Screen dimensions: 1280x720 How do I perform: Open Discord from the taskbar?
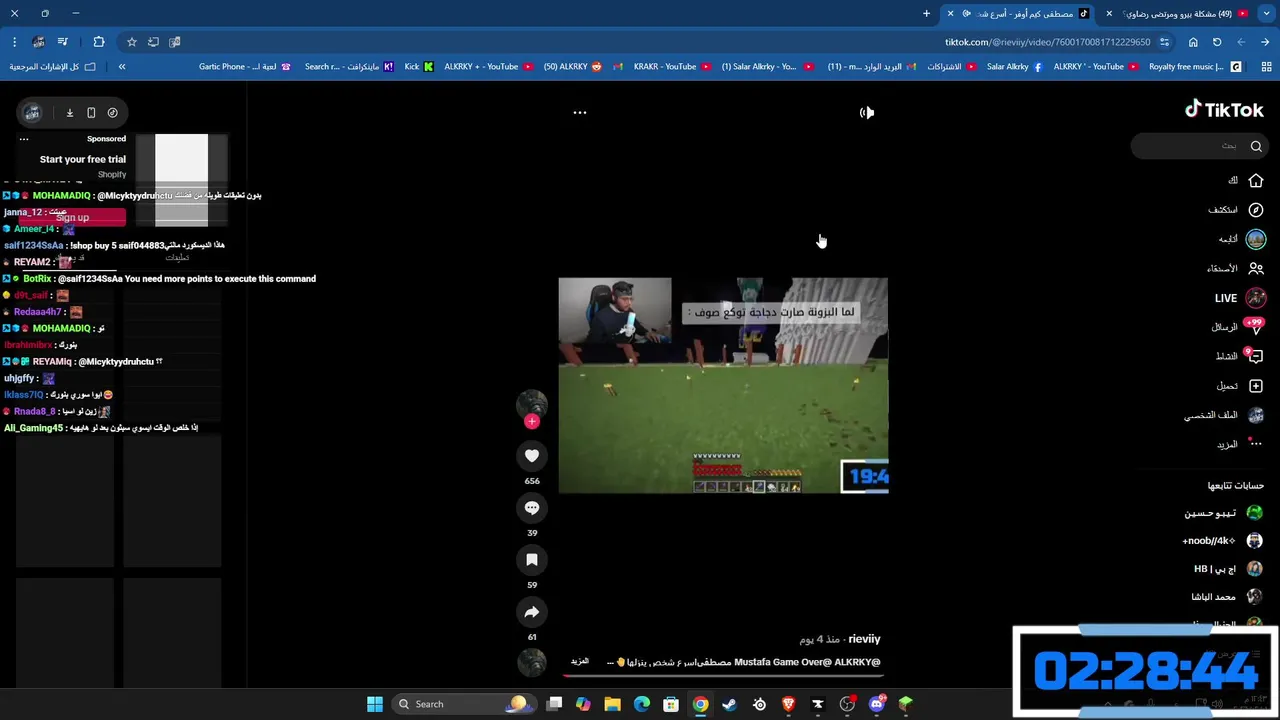click(877, 704)
